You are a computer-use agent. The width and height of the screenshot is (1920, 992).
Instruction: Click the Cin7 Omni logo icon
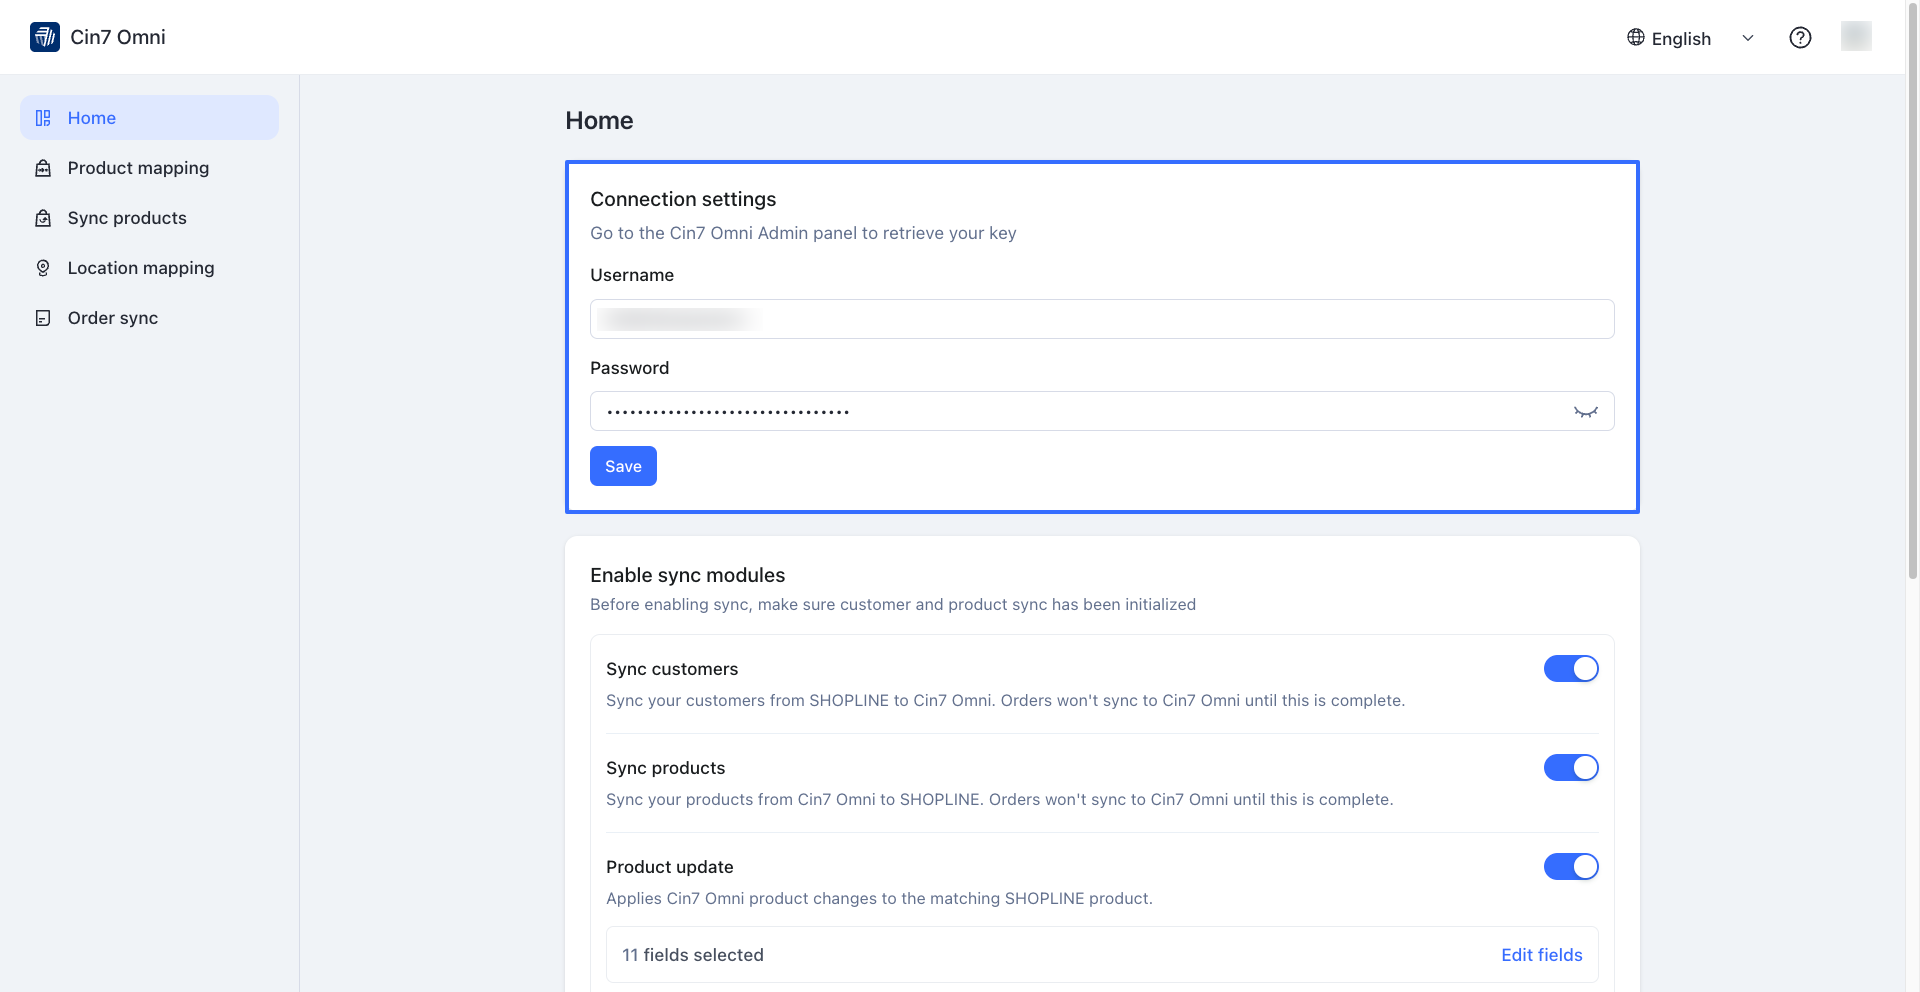tap(45, 37)
